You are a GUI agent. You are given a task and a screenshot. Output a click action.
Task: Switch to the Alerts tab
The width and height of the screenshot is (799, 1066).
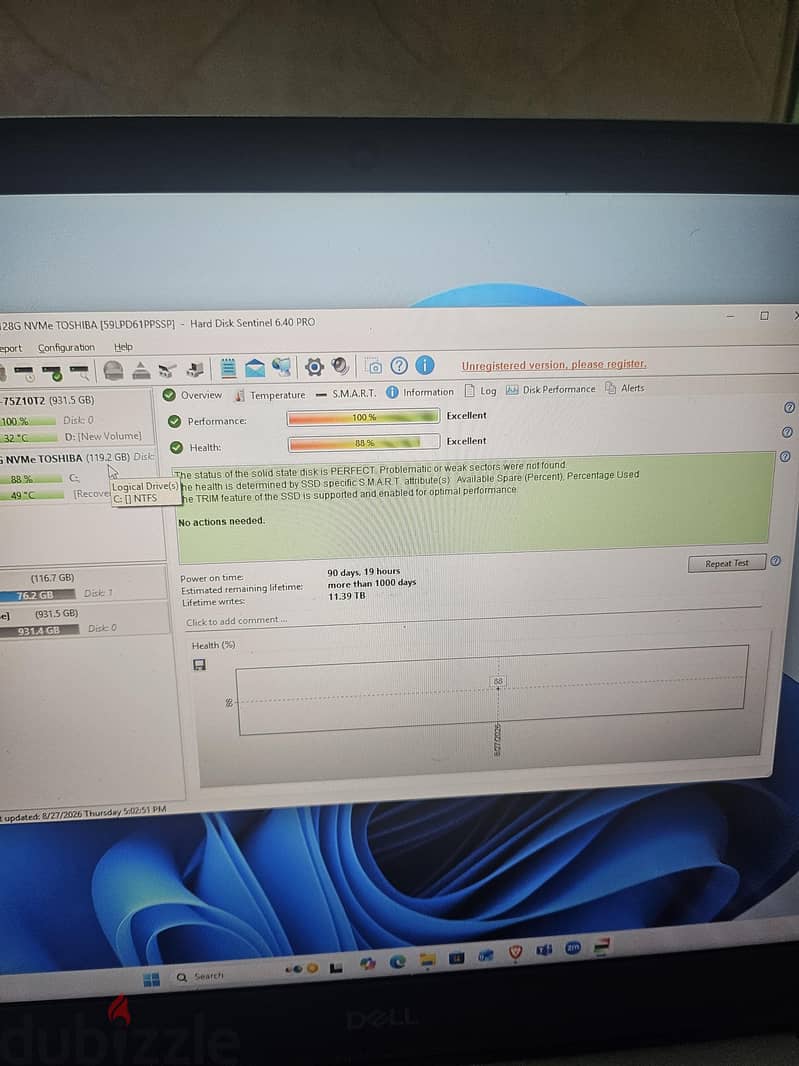(x=624, y=388)
